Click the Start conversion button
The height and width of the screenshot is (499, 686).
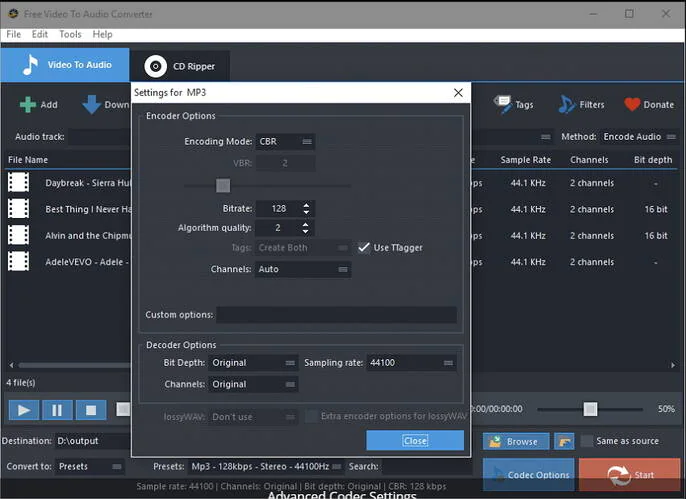pyautogui.click(x=630, y=475)
